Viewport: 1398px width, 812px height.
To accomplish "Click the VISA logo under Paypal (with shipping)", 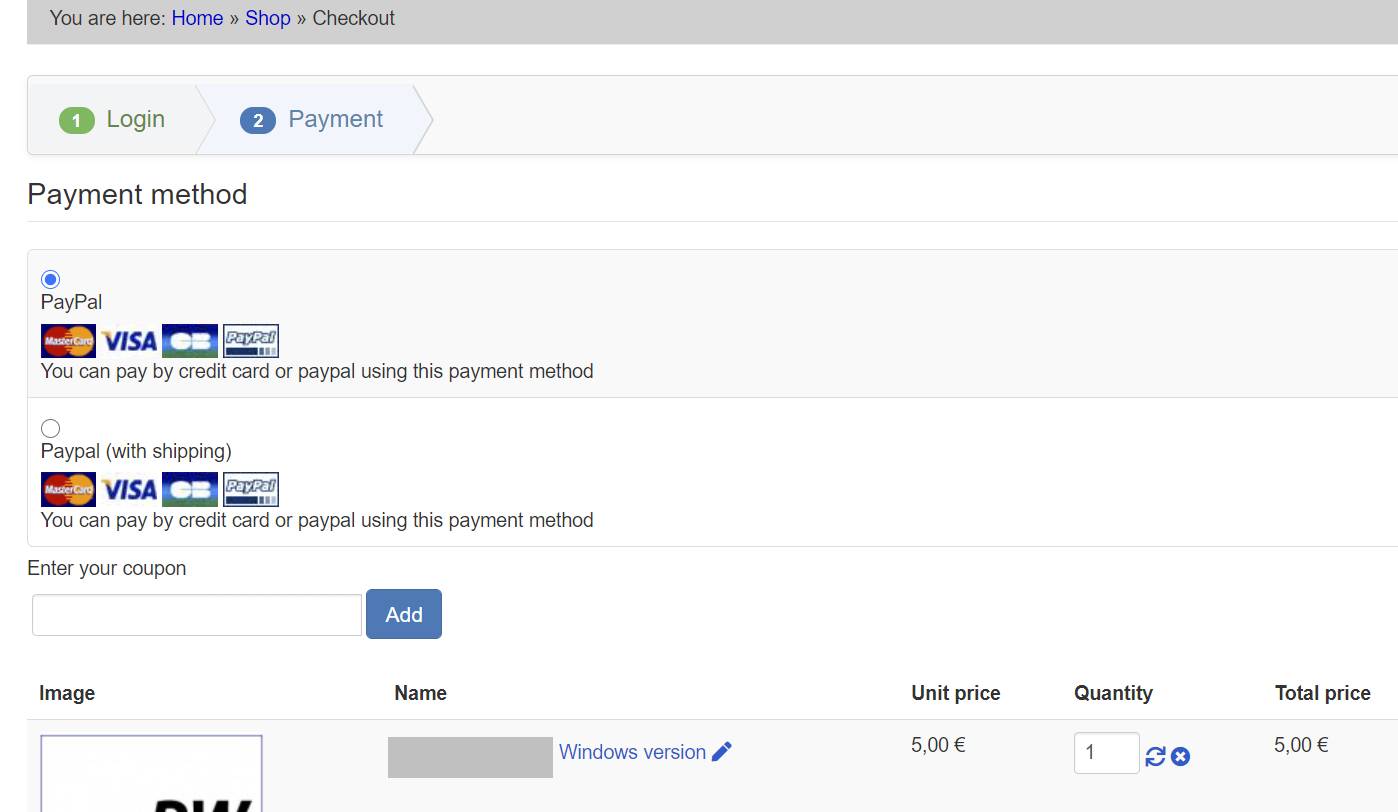I will tap(129, 490).
